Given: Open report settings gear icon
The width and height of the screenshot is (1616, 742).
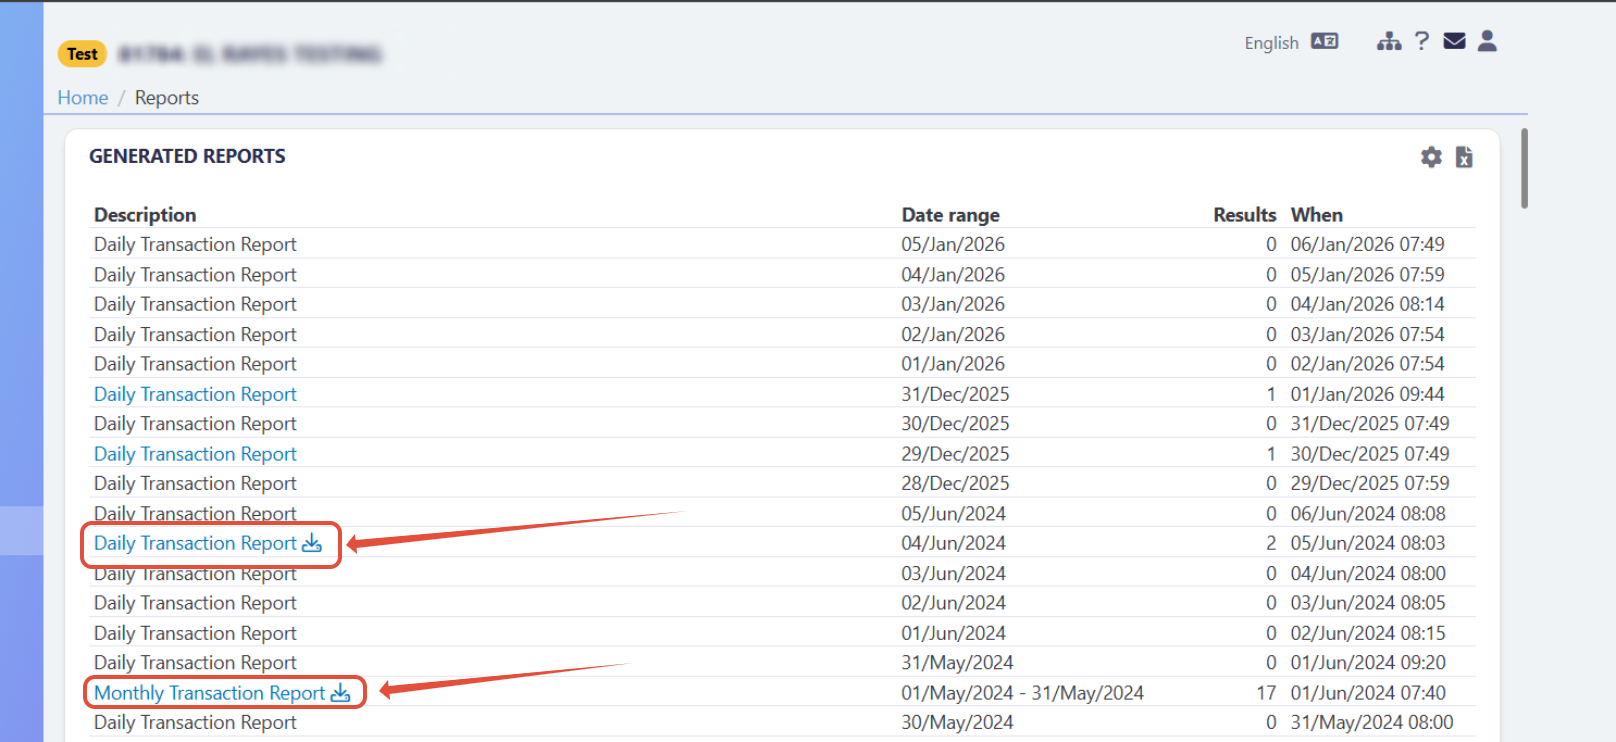Looking at the screenshot, I should point(1431,157).
